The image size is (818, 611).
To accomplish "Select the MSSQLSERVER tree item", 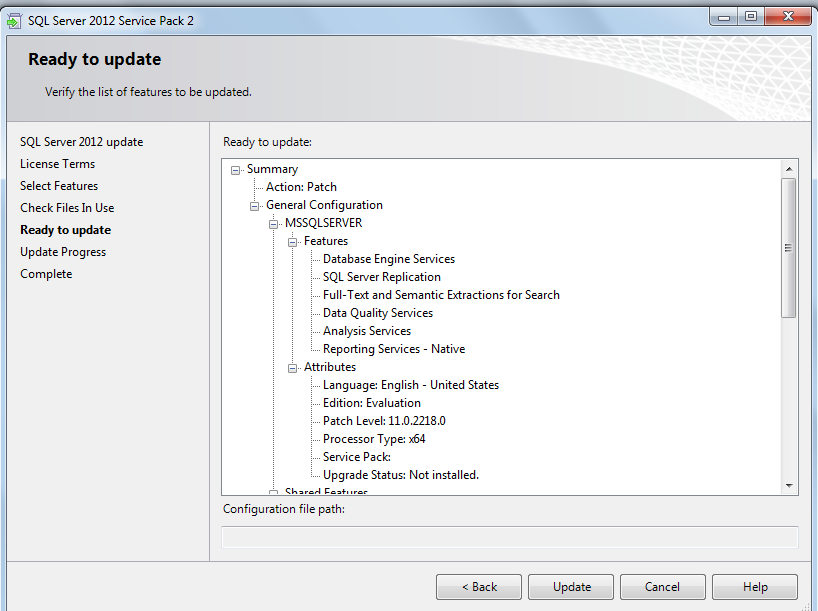I will (x=323, y=223).
